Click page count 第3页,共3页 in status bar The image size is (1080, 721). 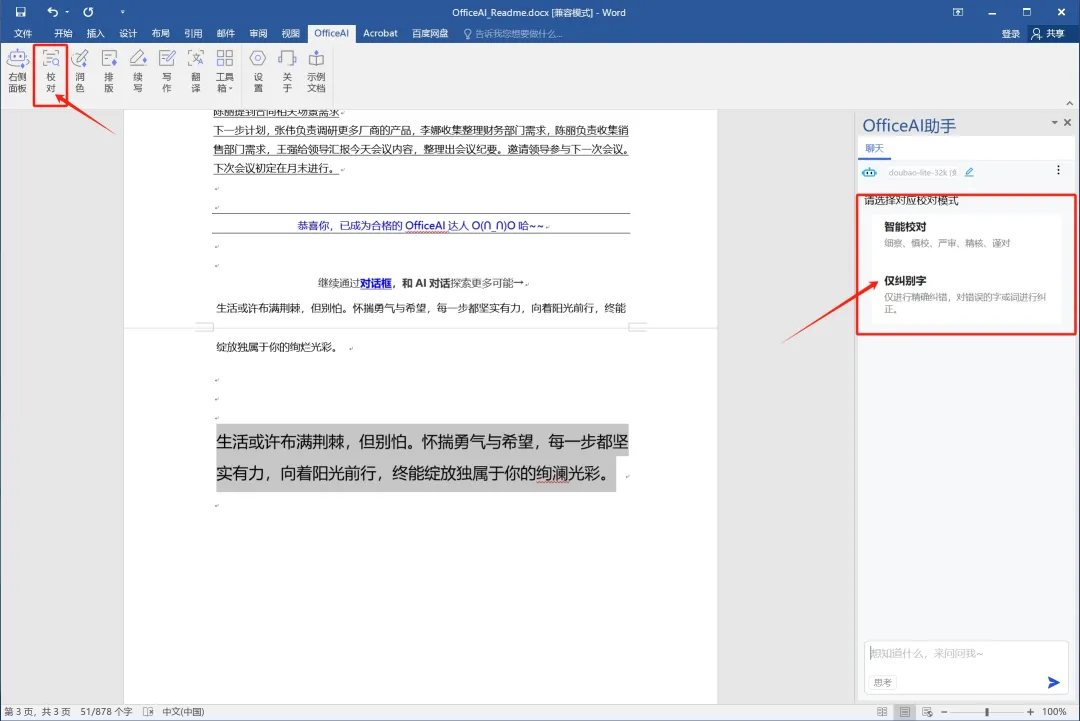coord(37,712)
